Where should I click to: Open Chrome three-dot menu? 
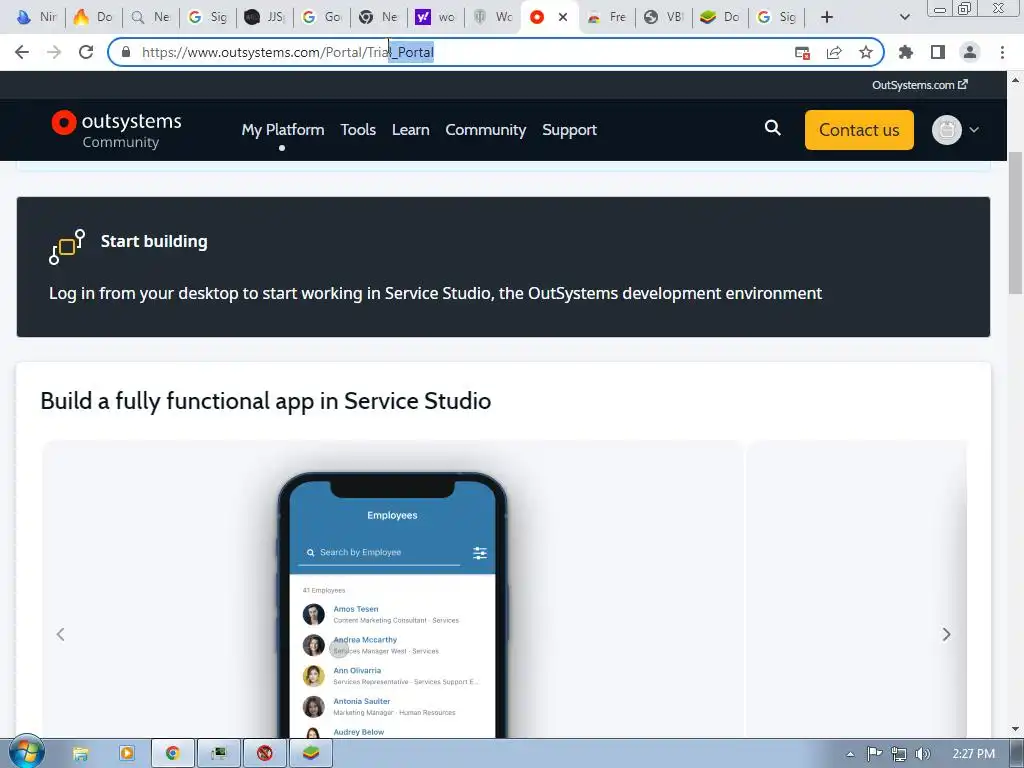tap(1002, 52)
